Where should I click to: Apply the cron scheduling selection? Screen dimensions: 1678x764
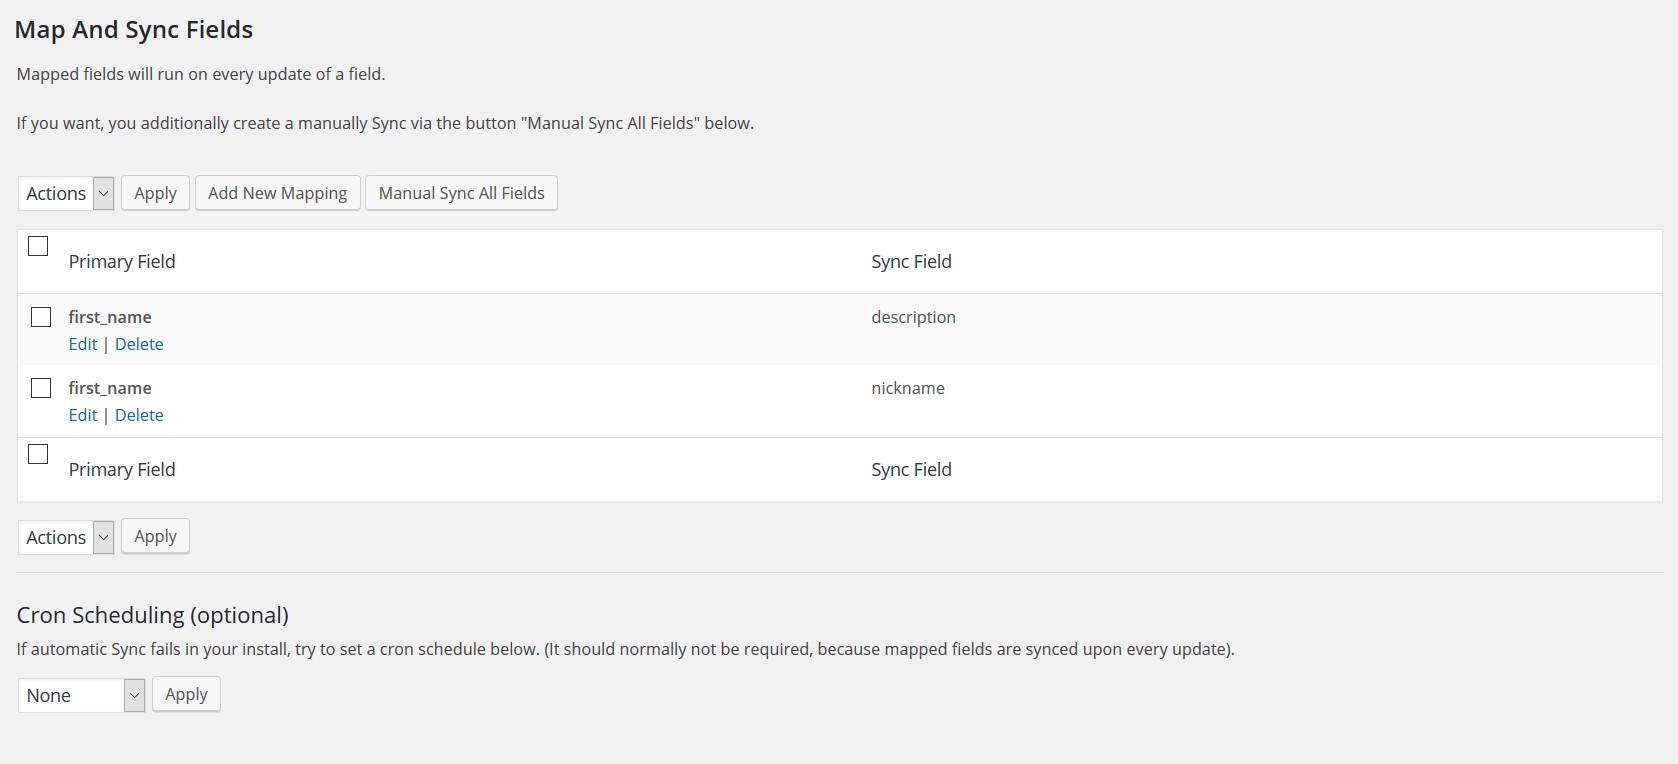tap(186, 694)
